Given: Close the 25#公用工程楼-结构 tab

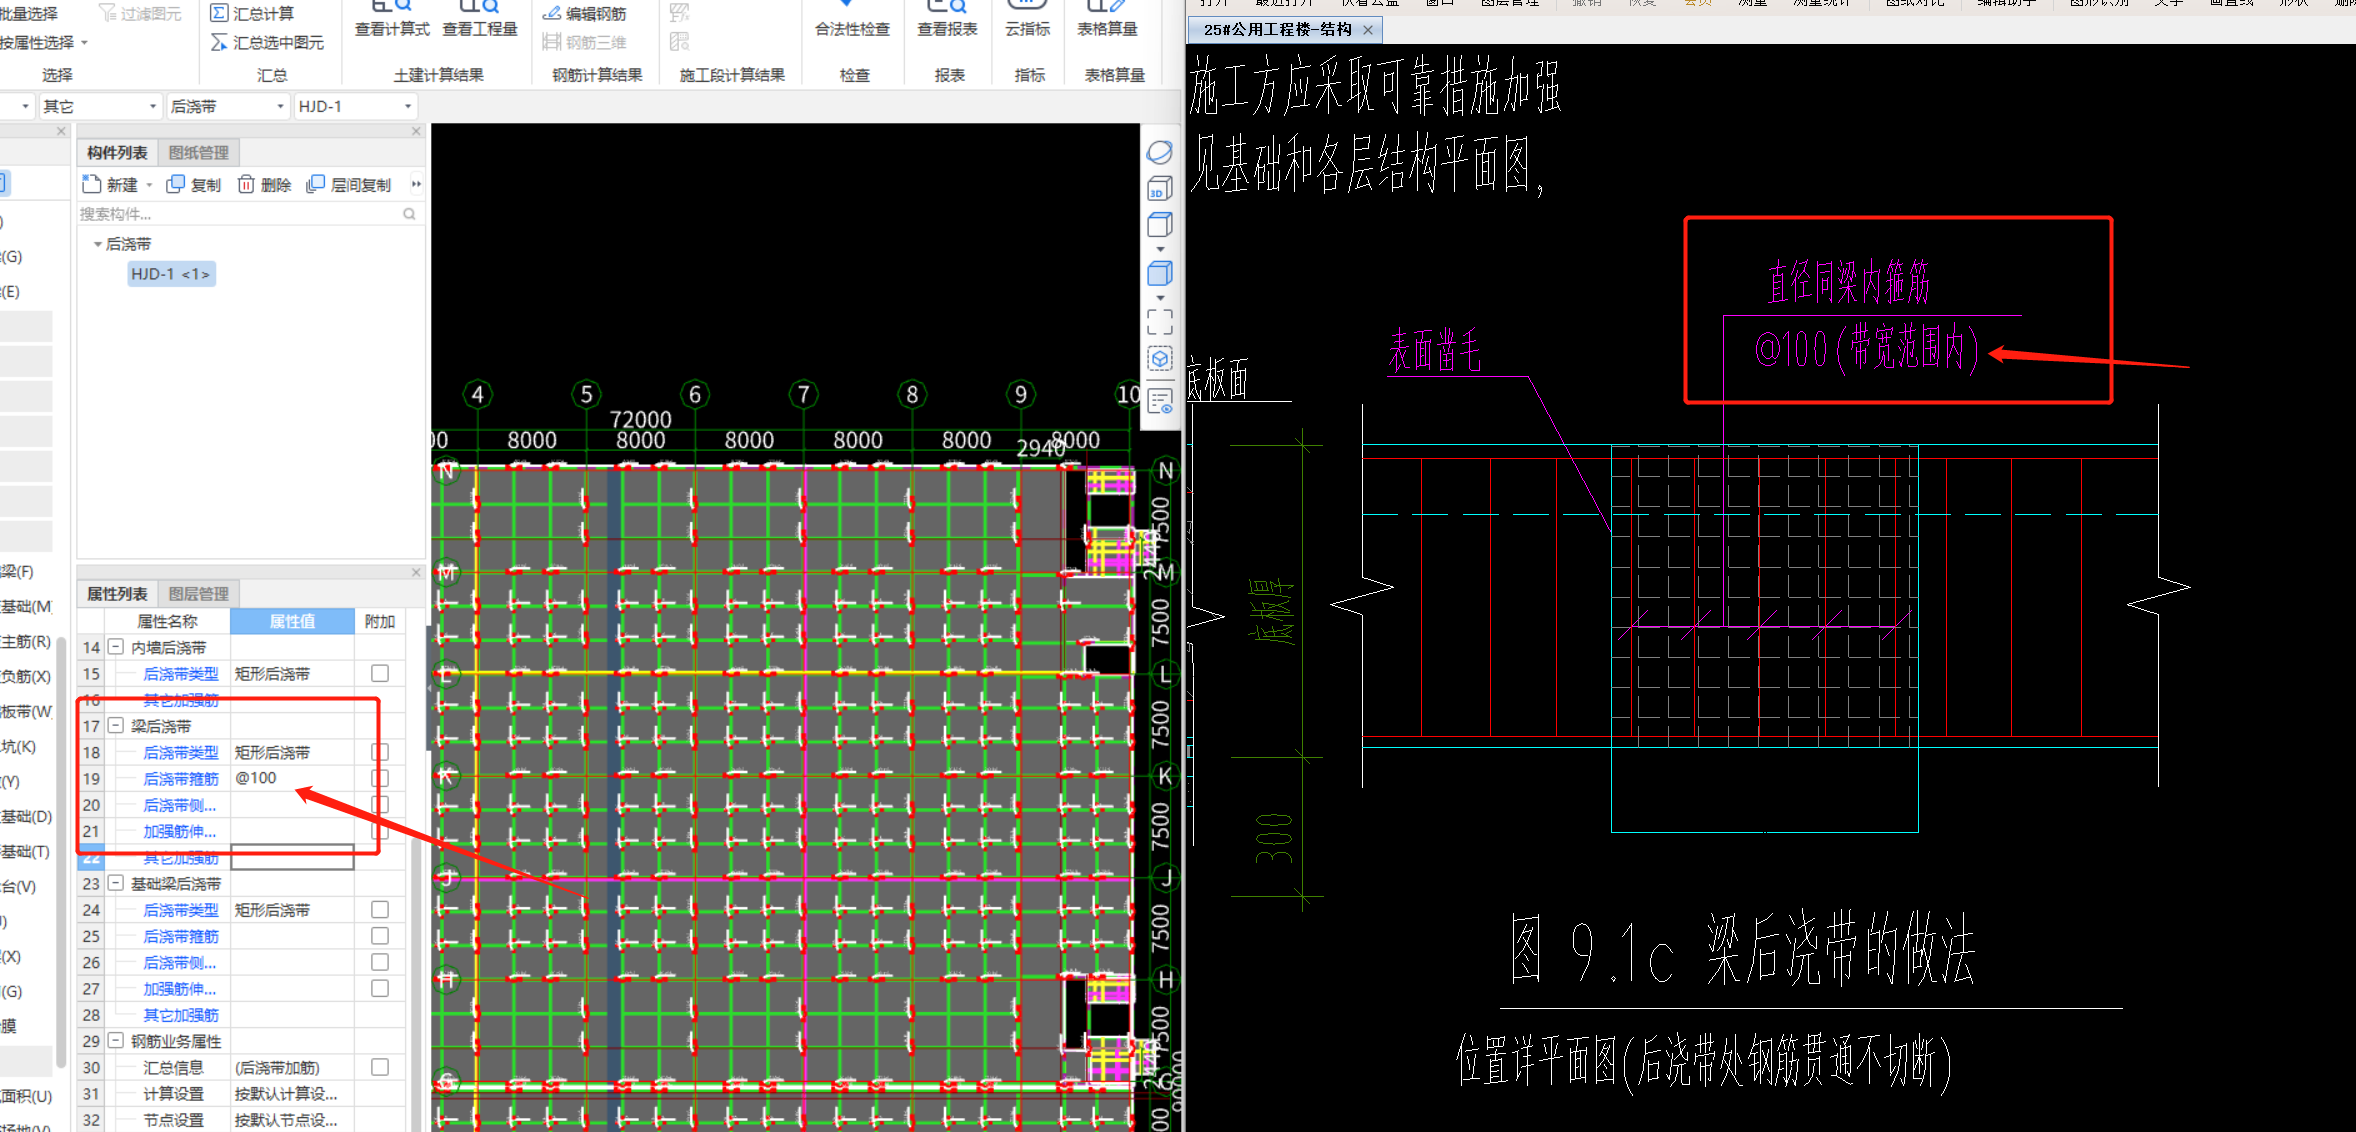Looking at the screenshot, I should tap(1368, 30).
